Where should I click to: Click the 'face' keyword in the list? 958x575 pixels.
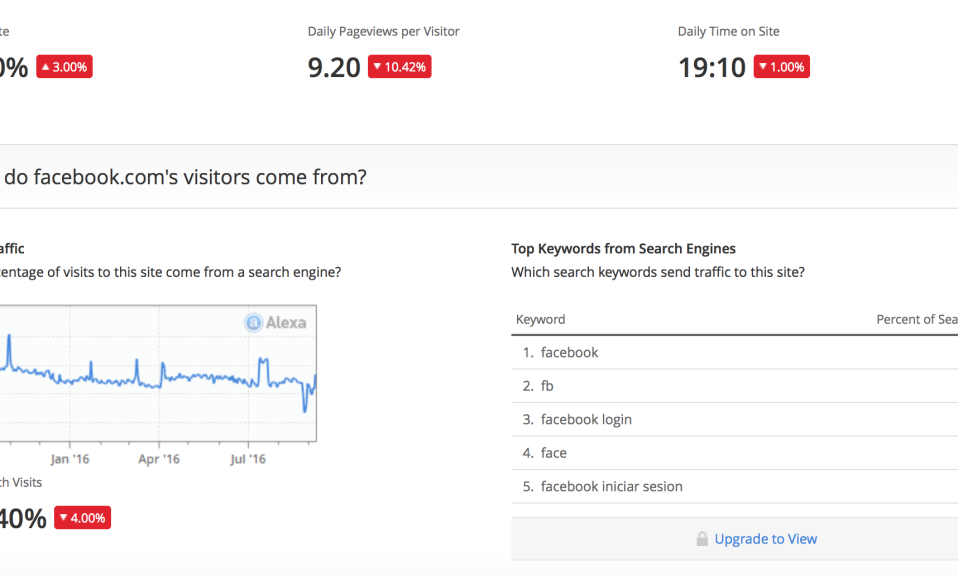tap(553, 453)
